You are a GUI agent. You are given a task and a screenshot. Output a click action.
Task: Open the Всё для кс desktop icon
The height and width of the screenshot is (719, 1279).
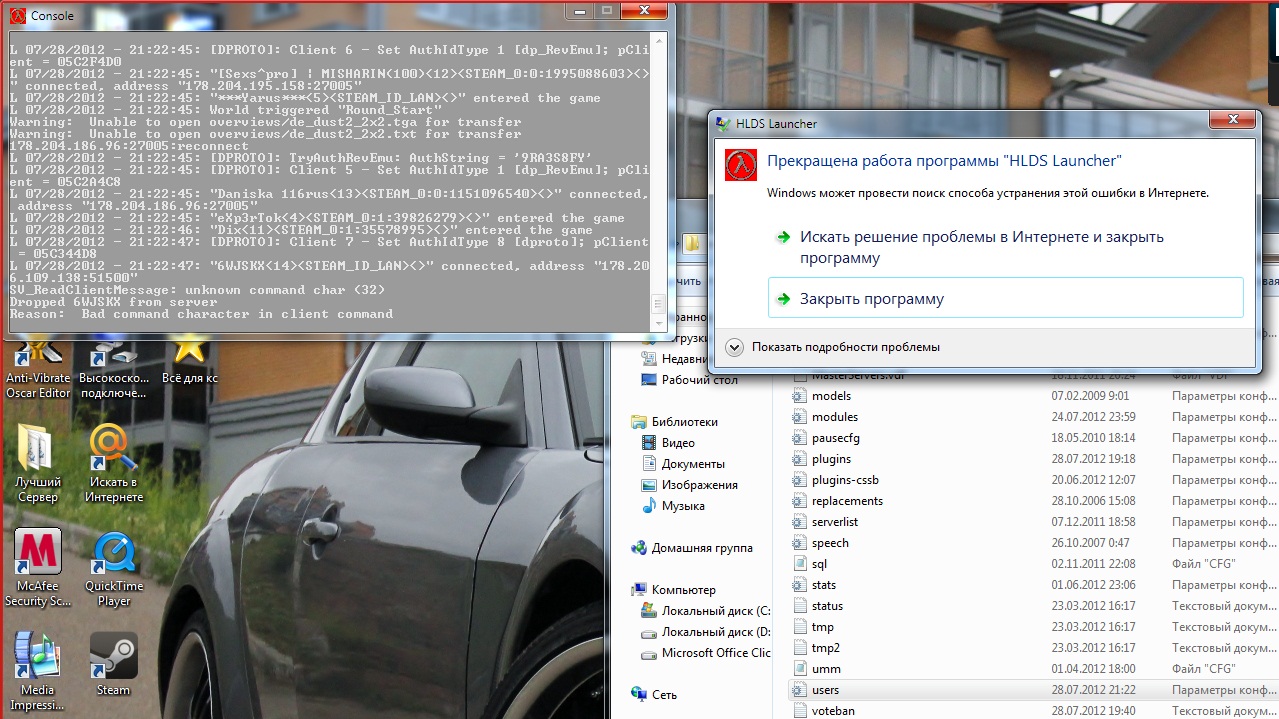coord(189,363)
